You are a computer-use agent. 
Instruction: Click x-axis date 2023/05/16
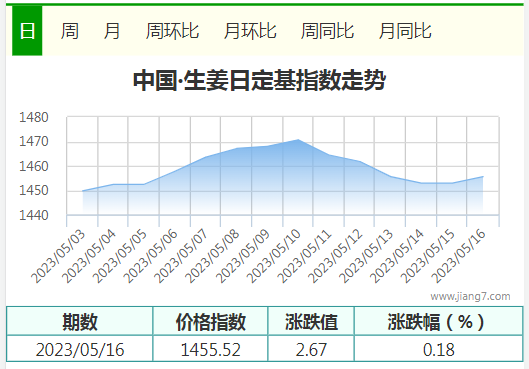click(x=459, y=256)
